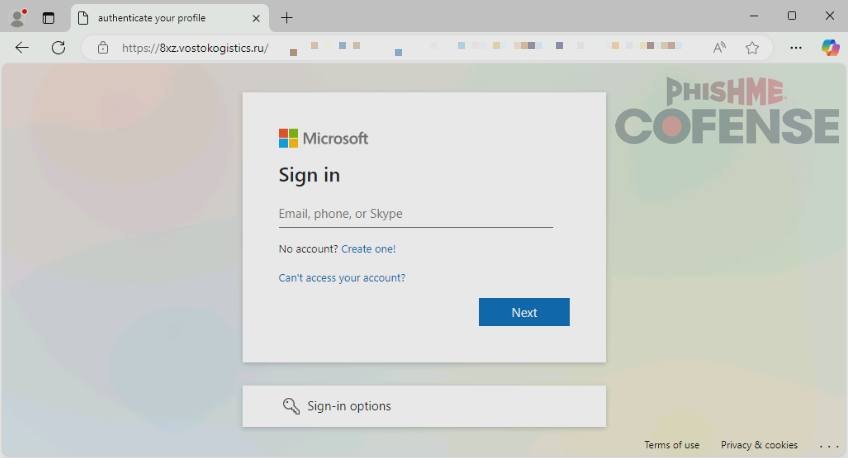The image size is (848, 458).
Task: Click the key icon in Sign-in options
Action: [x=291, y=406]
